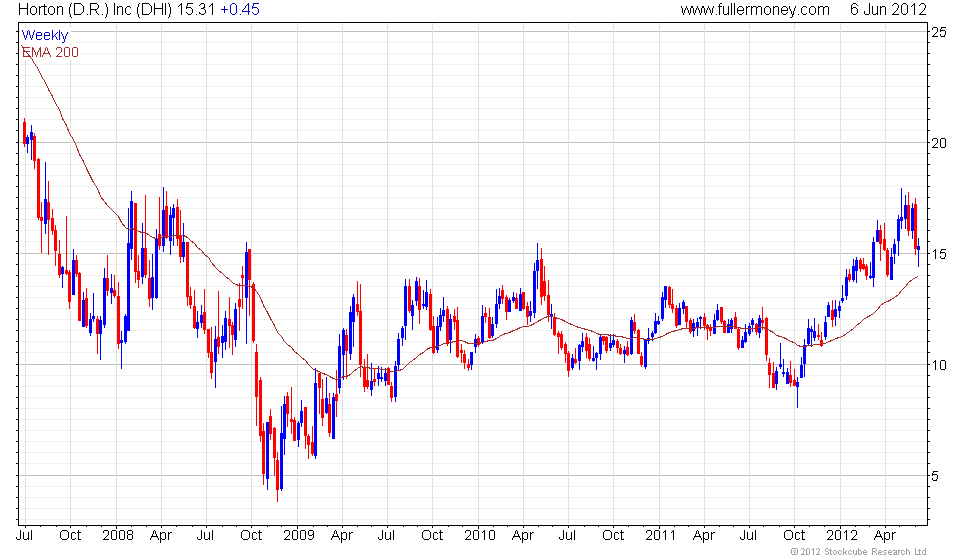Click the last price value 15.31
The height and width of the screenshot is (560, 980).
click(196, 9)
